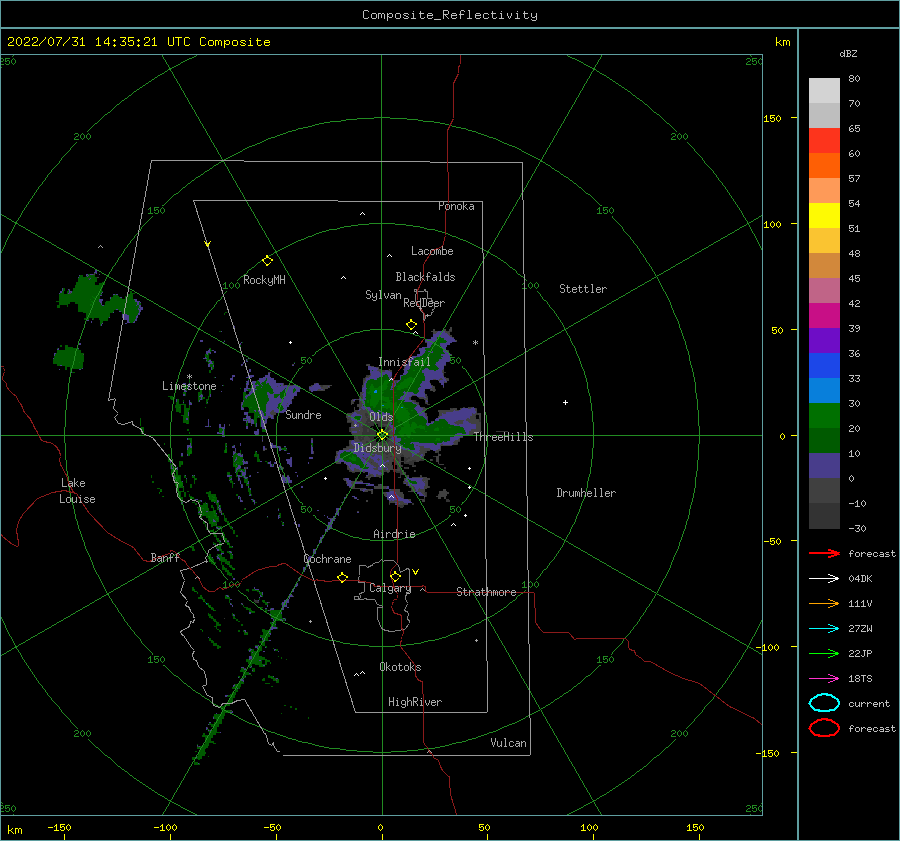Click the asterisk marker above Limestone
Viewport: 900px width, 841px height.
(189, 377)
